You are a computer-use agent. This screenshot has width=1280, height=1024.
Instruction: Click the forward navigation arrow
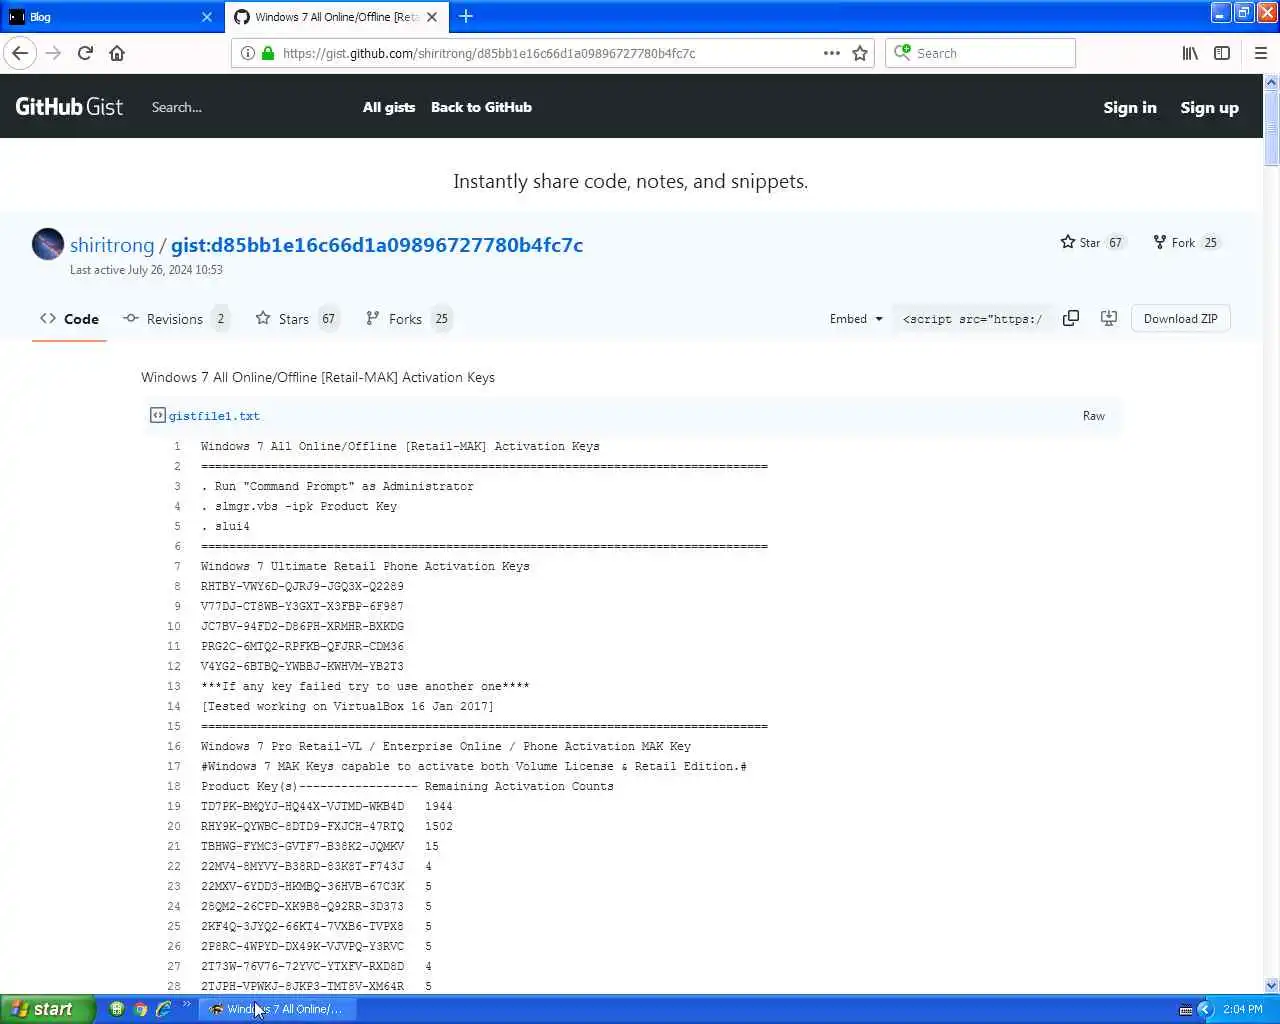point(53,53)
